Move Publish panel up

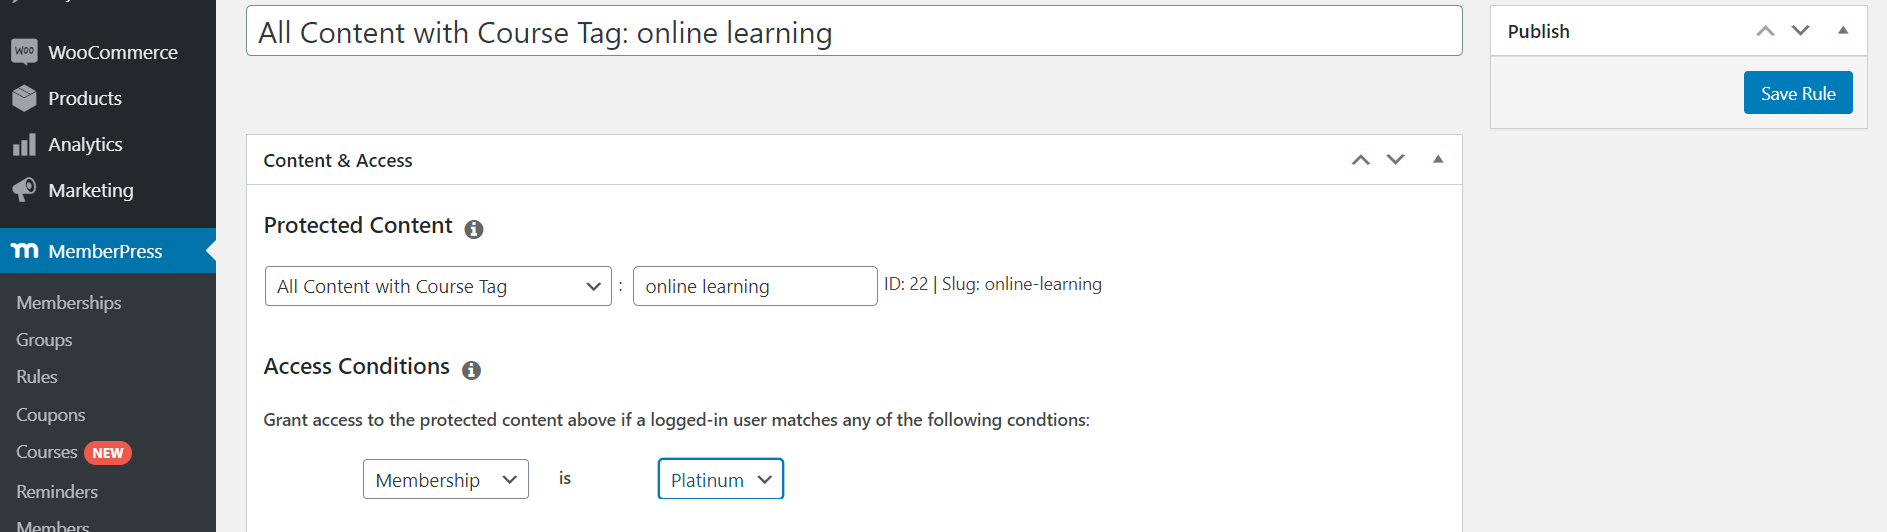1766,31
